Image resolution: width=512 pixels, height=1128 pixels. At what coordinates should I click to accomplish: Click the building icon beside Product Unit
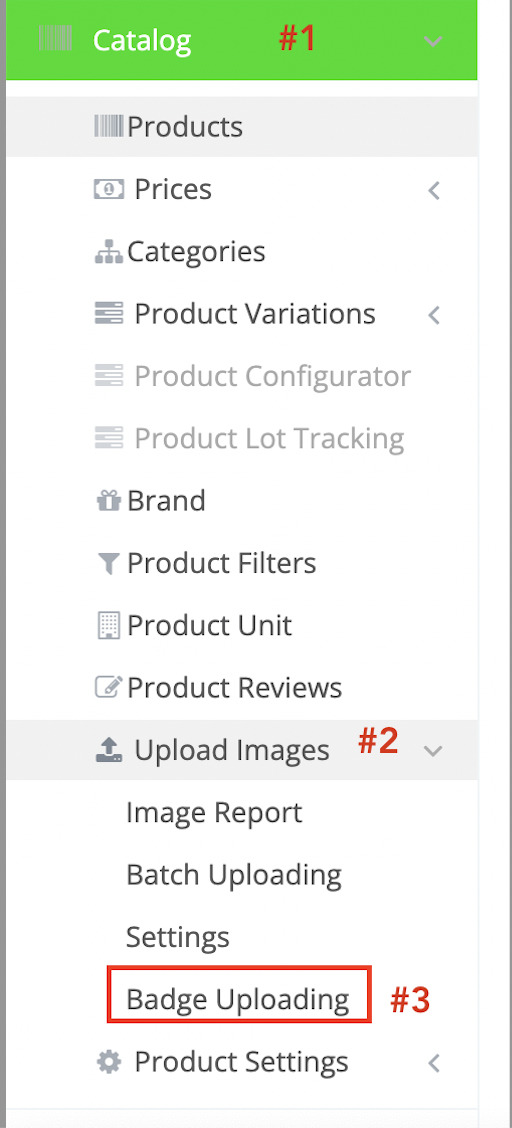click(x=109, y=626)
